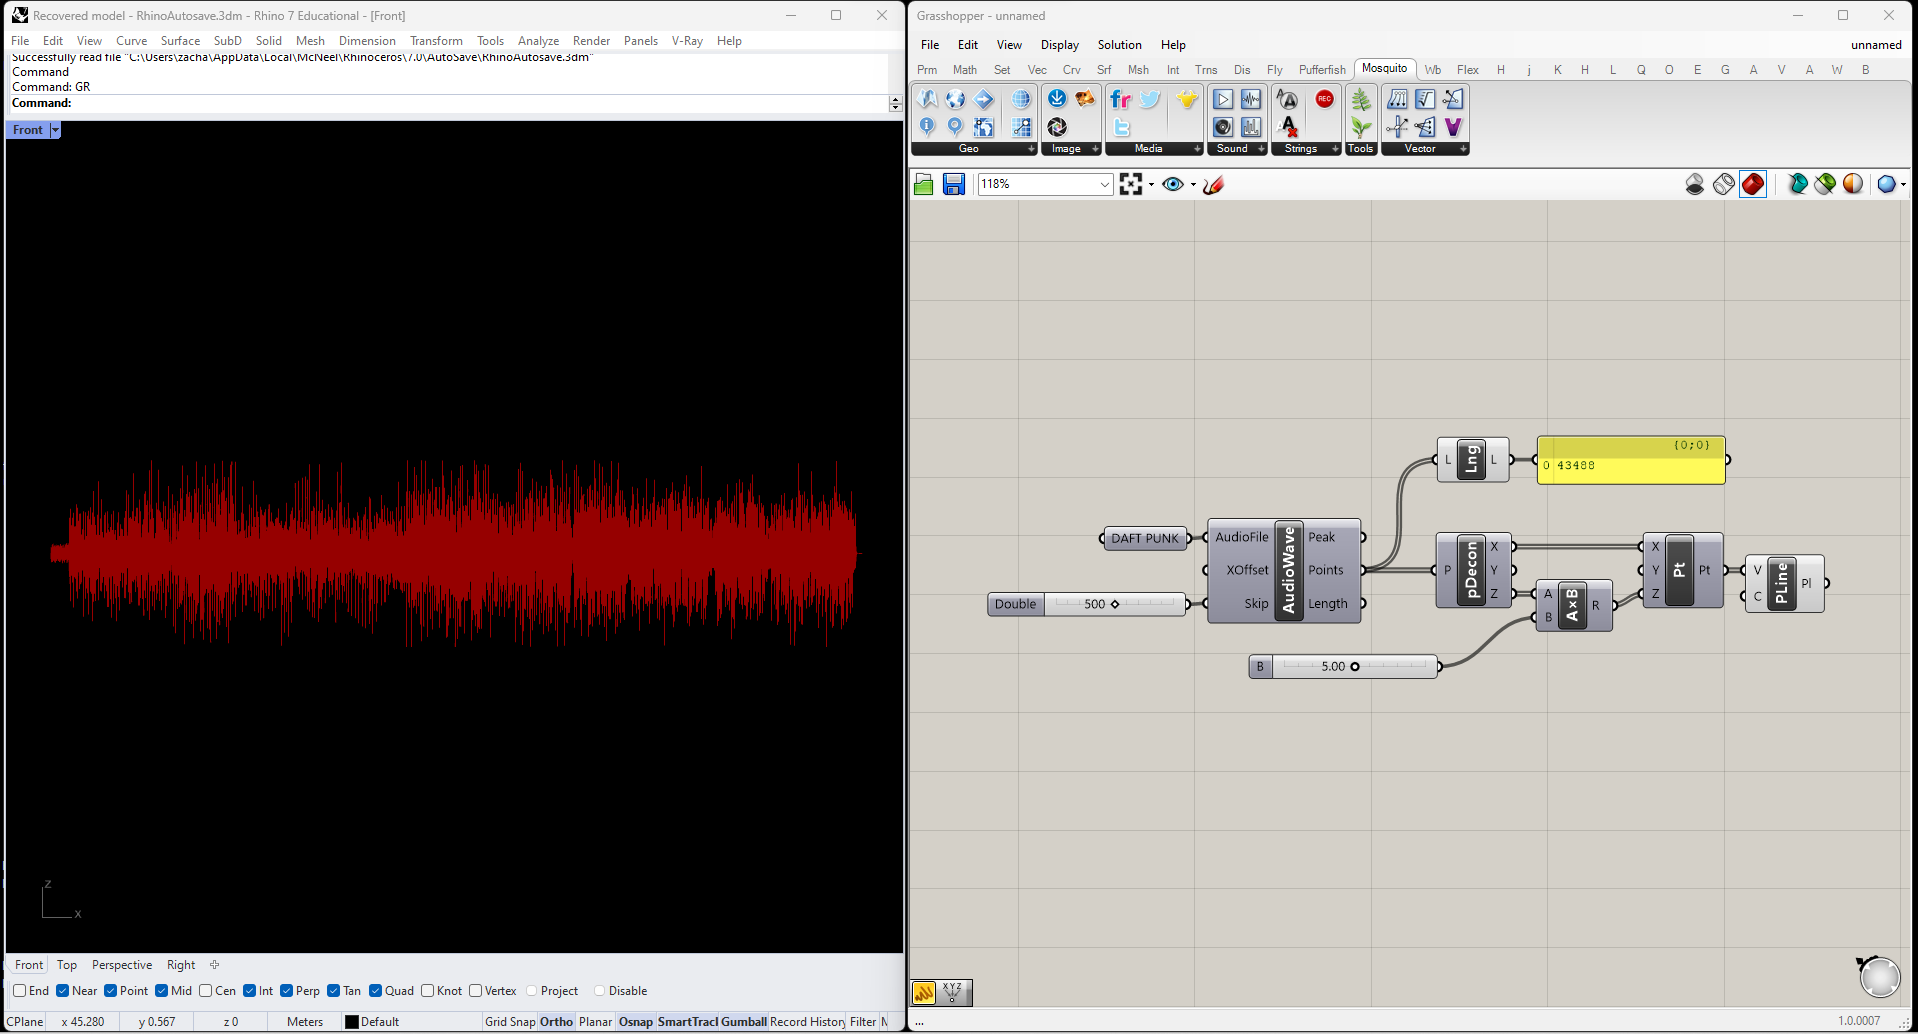This screenshot has width=1918, height=1034.
Task: Open the 118% zoom level dropdown
Action: (x=1104, y=184)
